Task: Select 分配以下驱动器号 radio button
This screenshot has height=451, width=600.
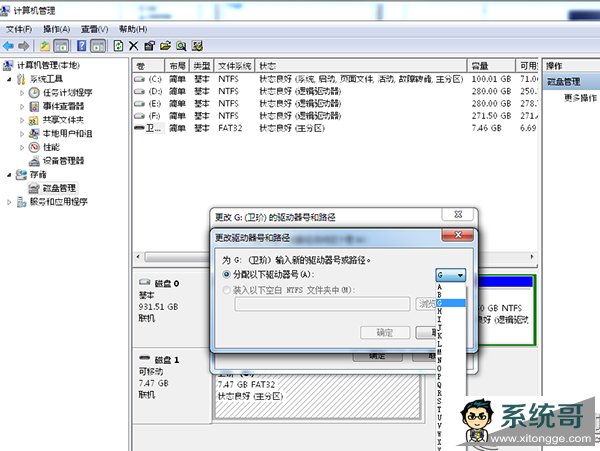Action: point(227,274)
